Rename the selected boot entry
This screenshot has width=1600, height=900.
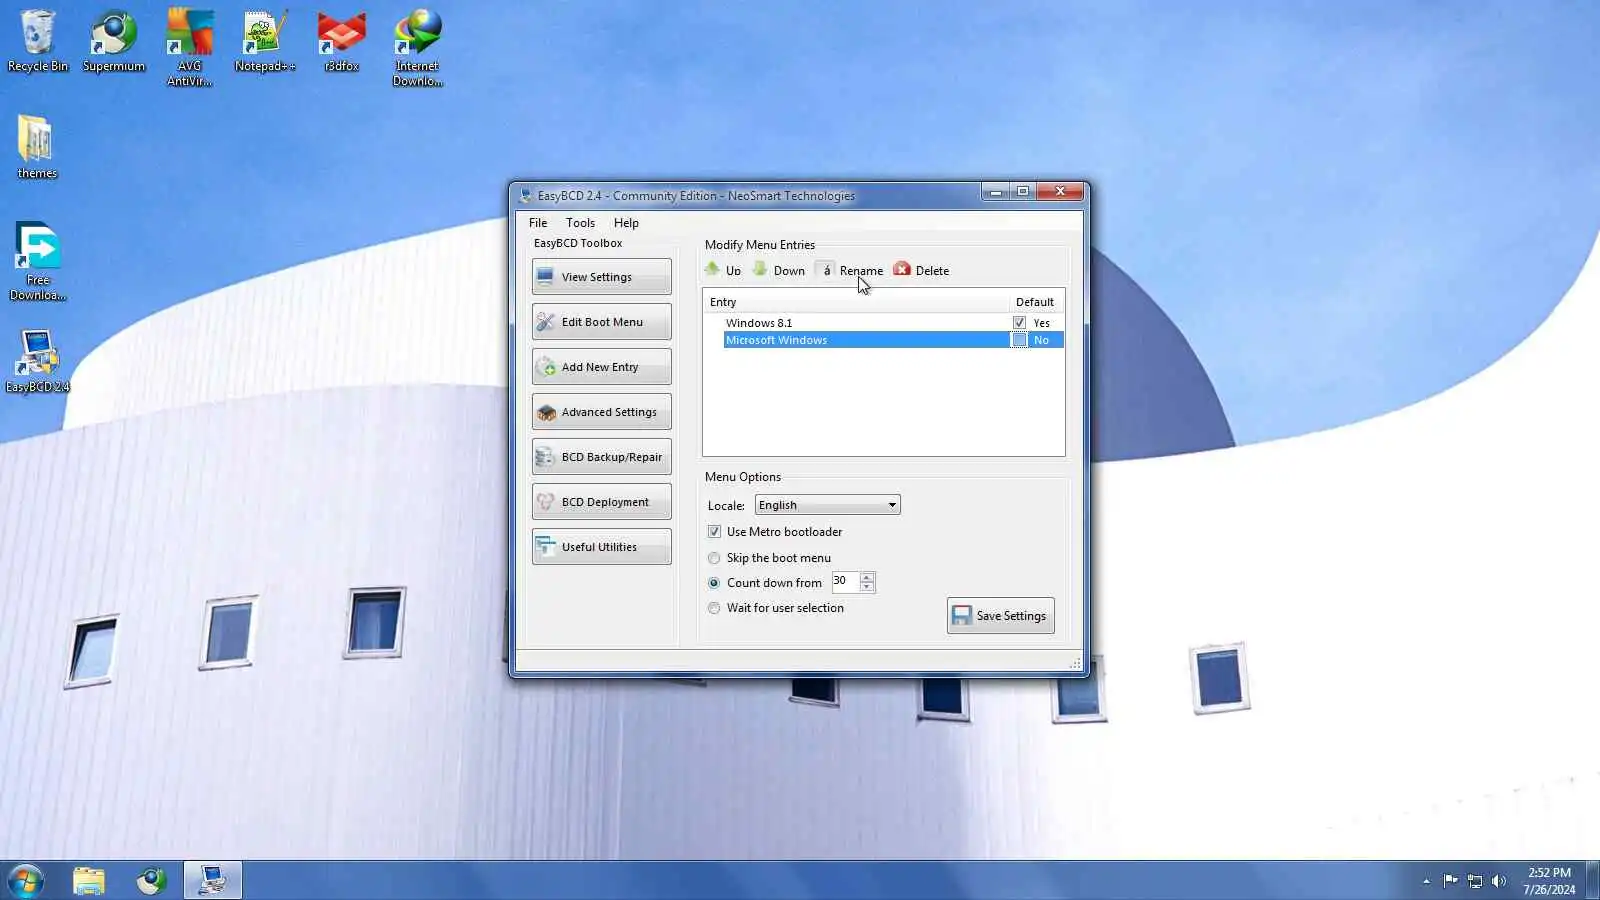click(850, 270)
